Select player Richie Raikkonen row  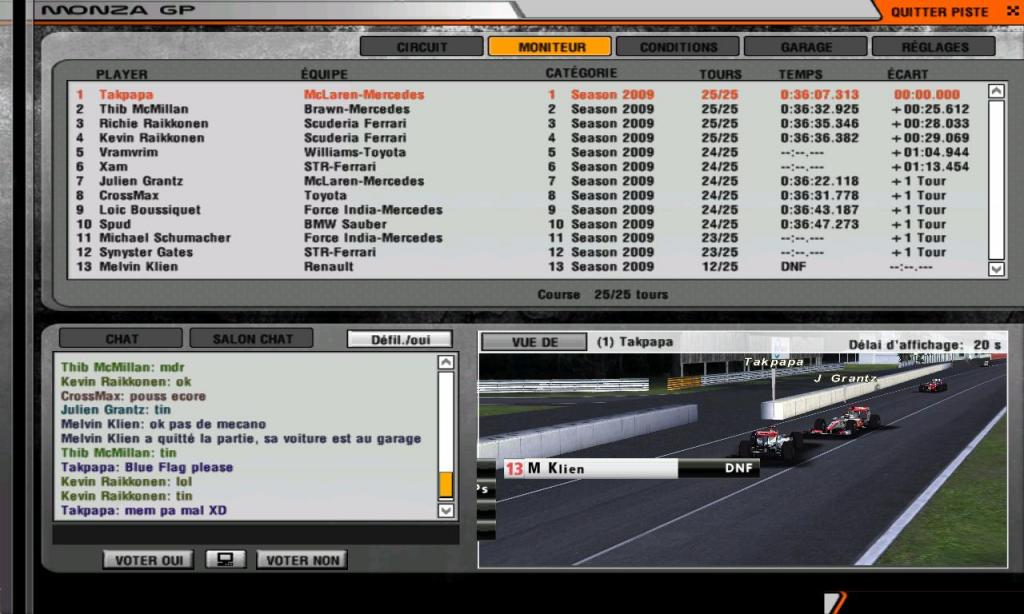point(526,123)
